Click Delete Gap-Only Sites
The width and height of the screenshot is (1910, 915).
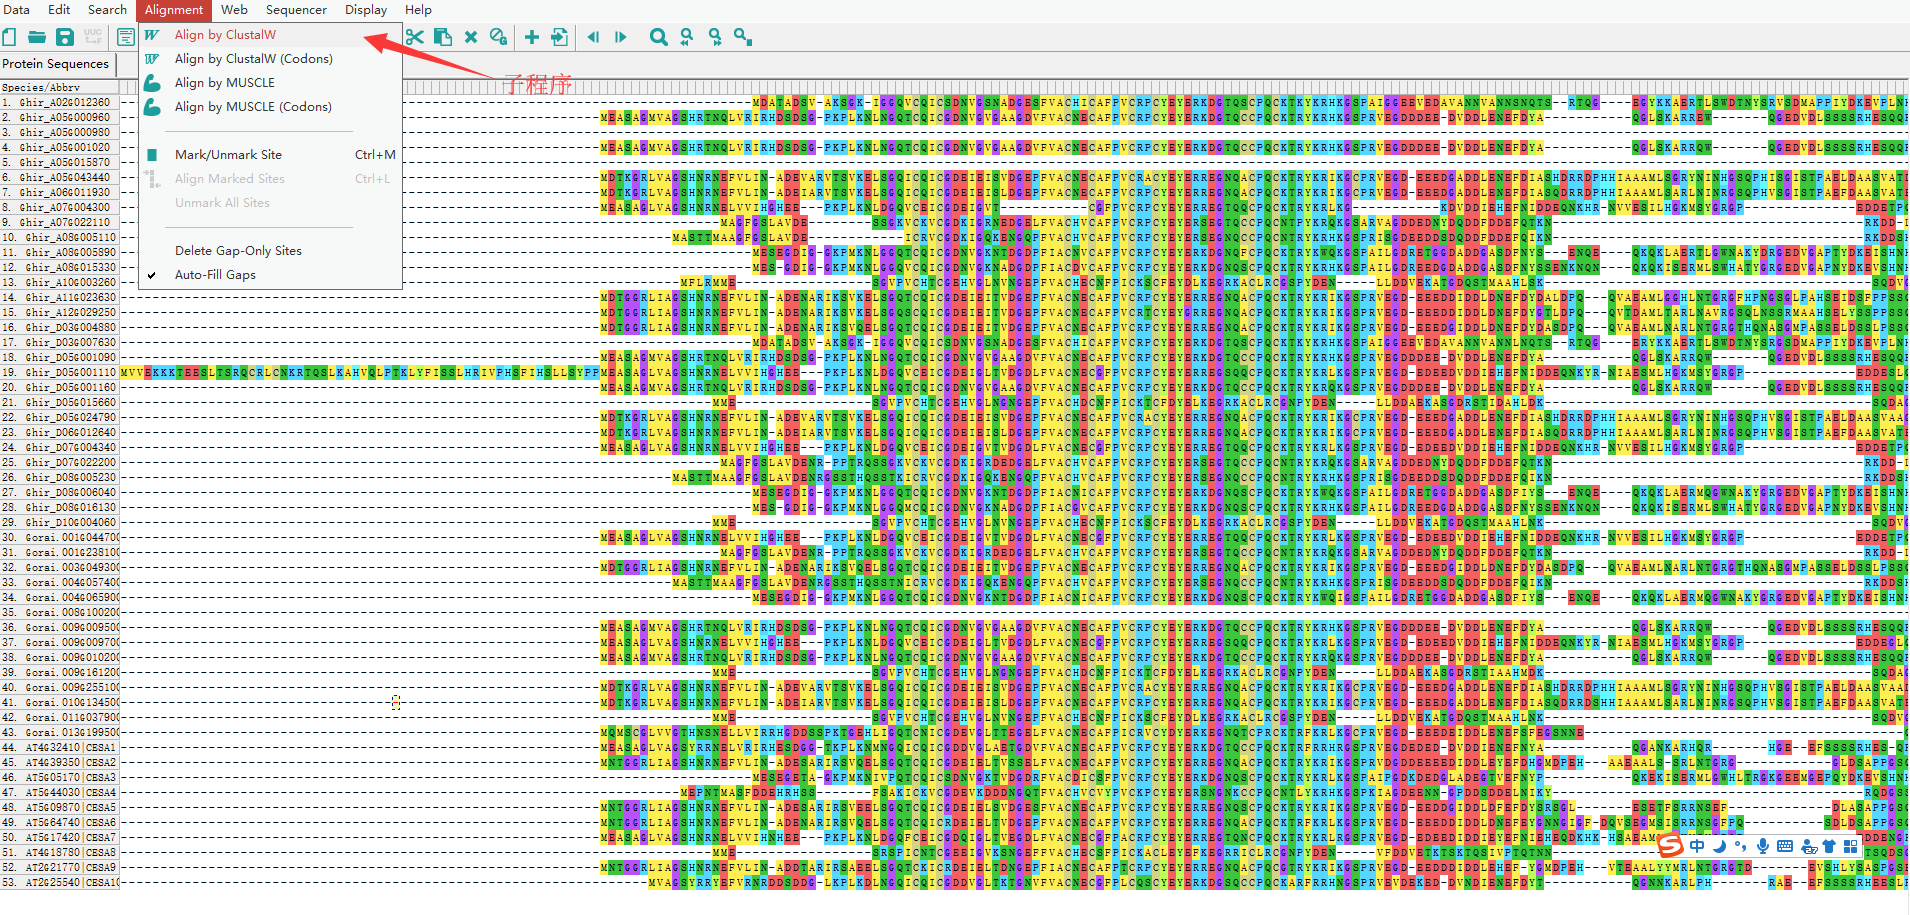pyautogui.click(x=238, y=251)
